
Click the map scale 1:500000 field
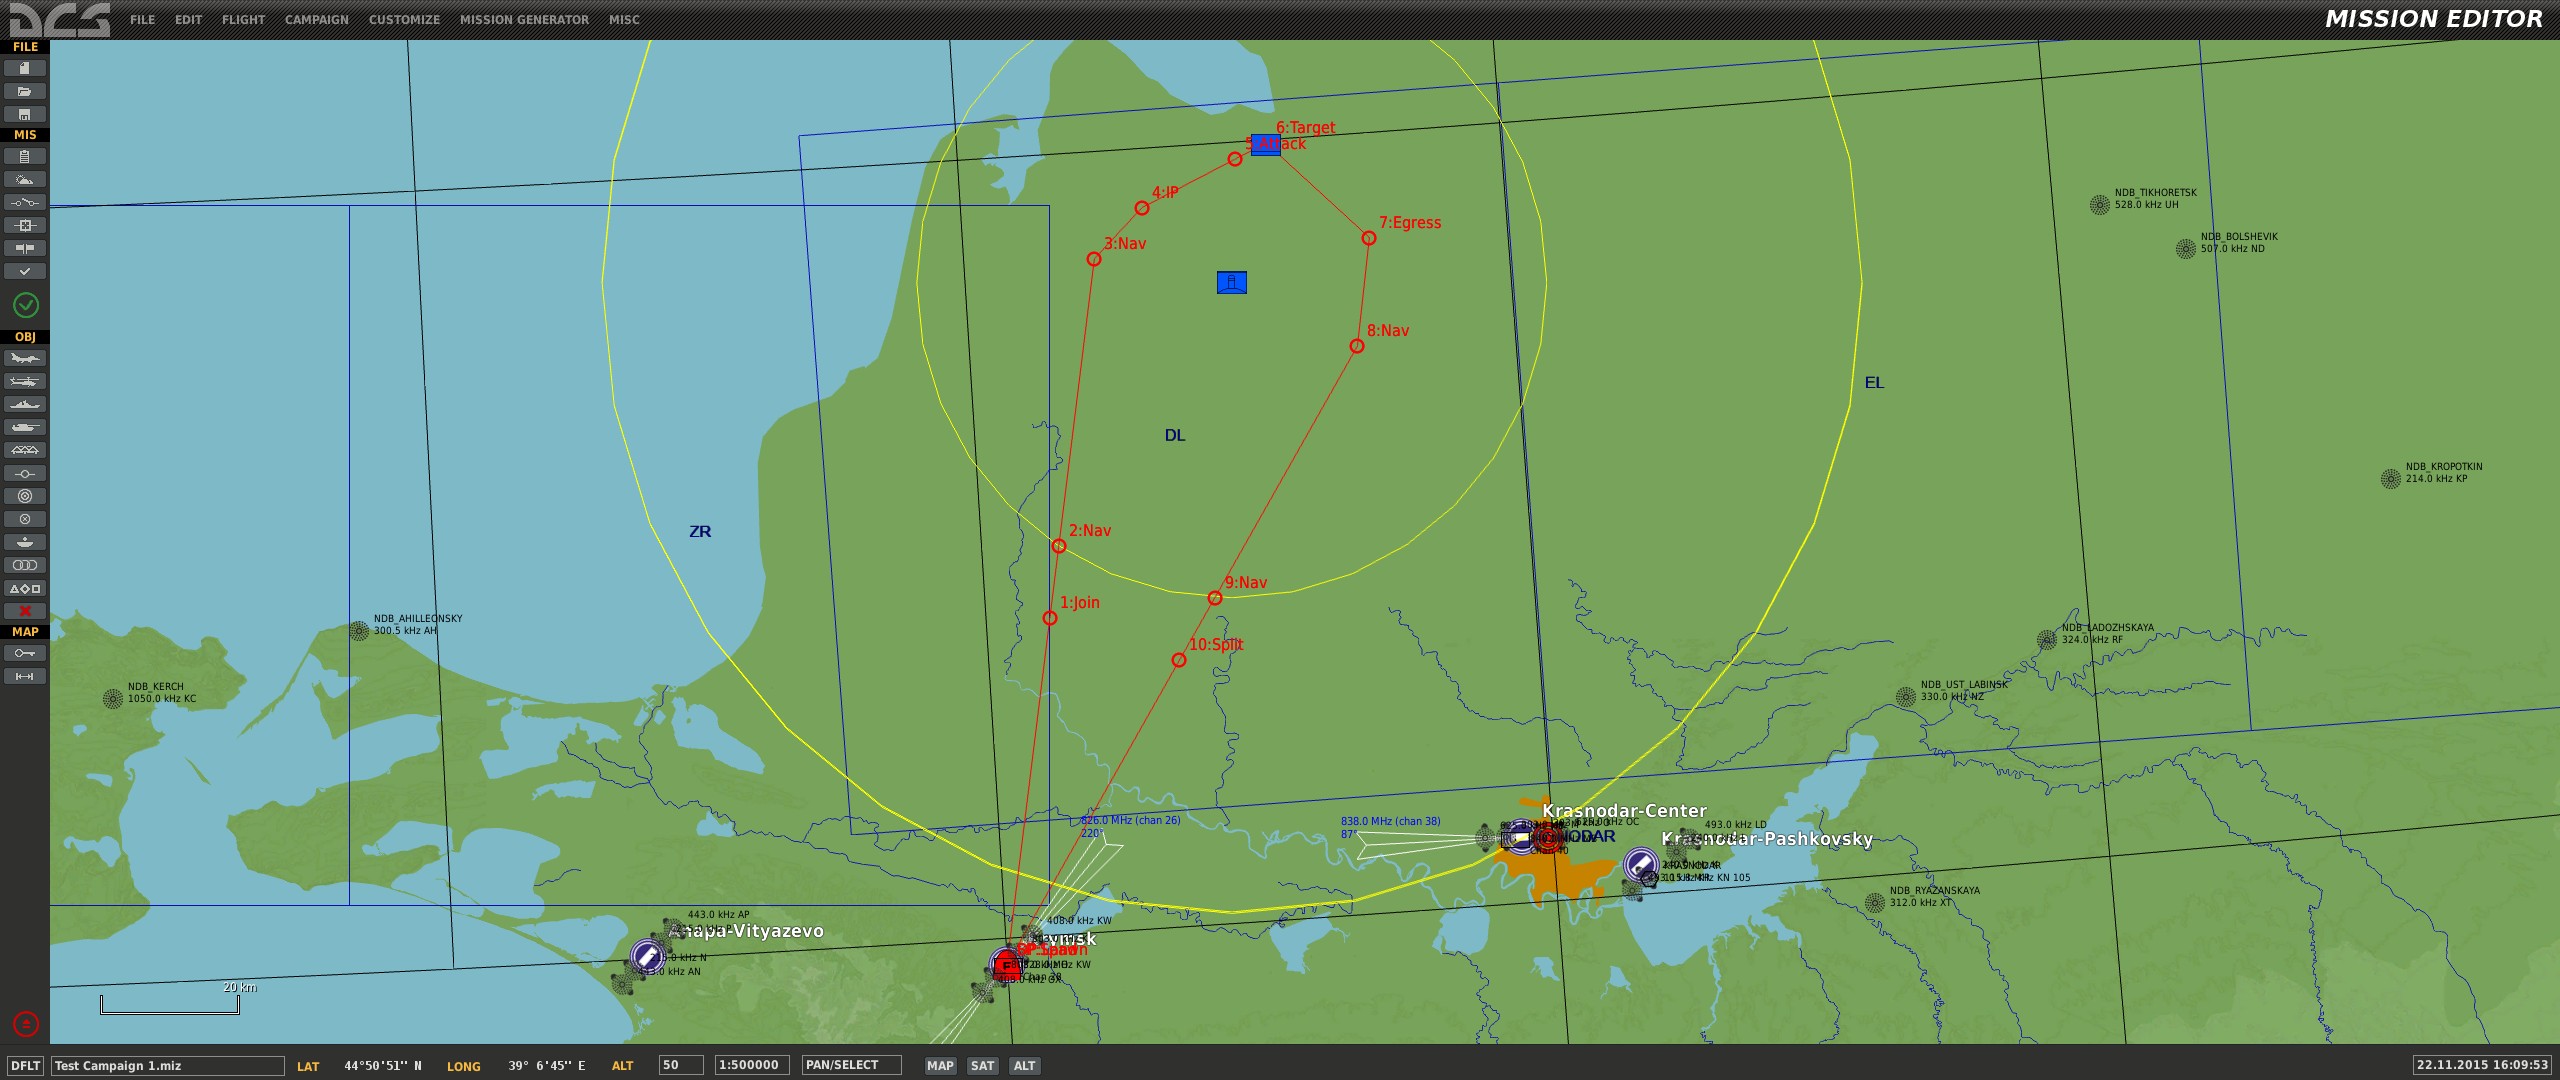click(752, 1066)
